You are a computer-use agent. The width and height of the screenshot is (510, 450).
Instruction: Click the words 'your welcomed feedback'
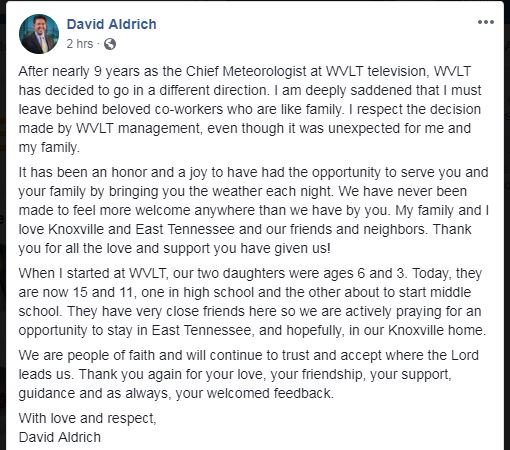click(254, 394)
